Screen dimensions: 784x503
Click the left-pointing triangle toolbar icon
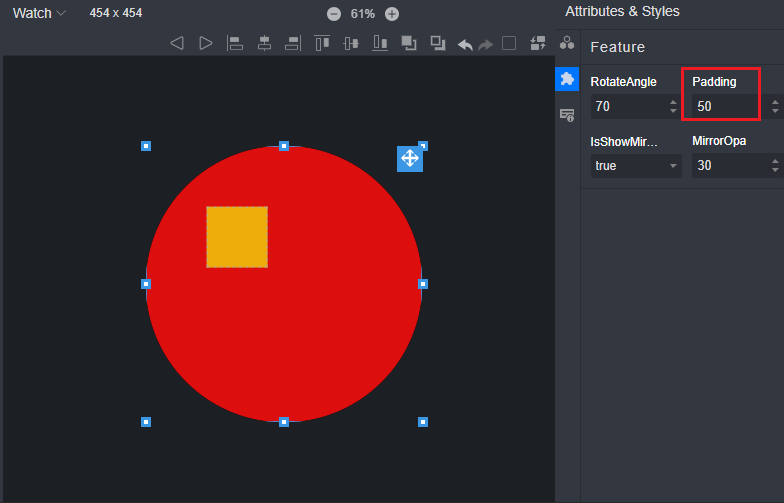pos(177,43)
